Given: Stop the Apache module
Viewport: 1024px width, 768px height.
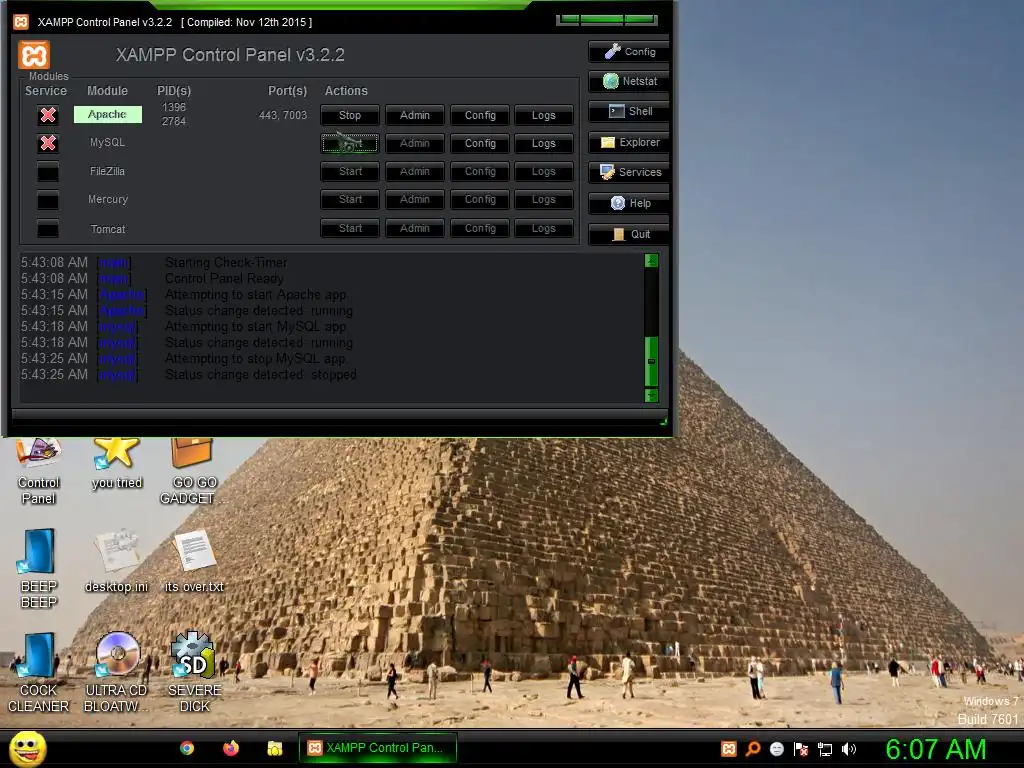Looking at the screenshot, I should [x=350, y=115].
